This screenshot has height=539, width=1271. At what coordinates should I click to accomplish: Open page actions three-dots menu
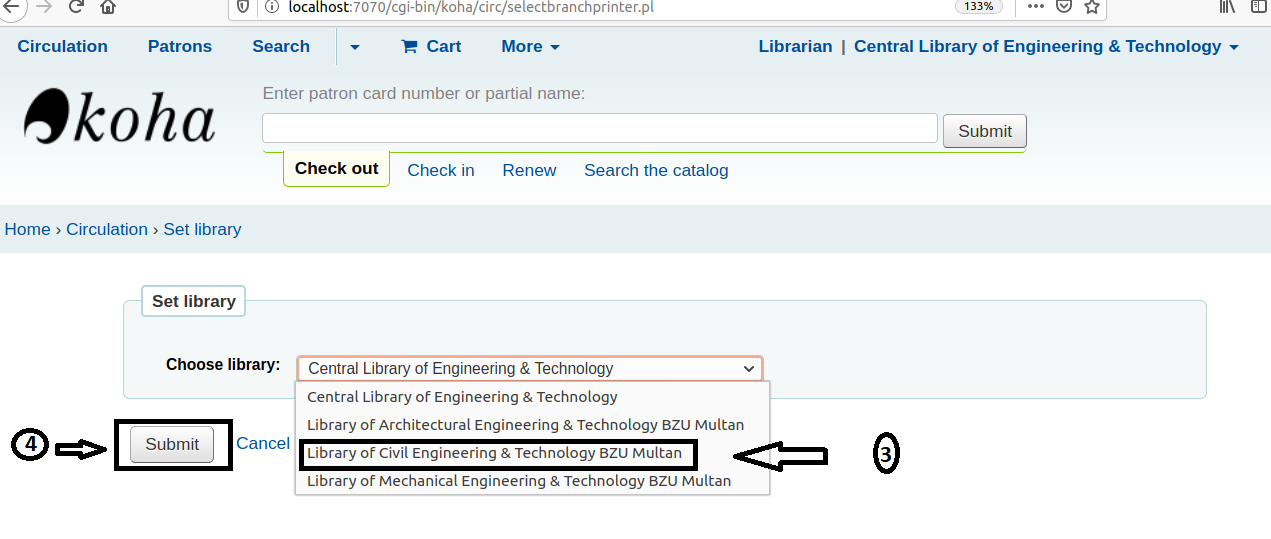point(1036,6)
